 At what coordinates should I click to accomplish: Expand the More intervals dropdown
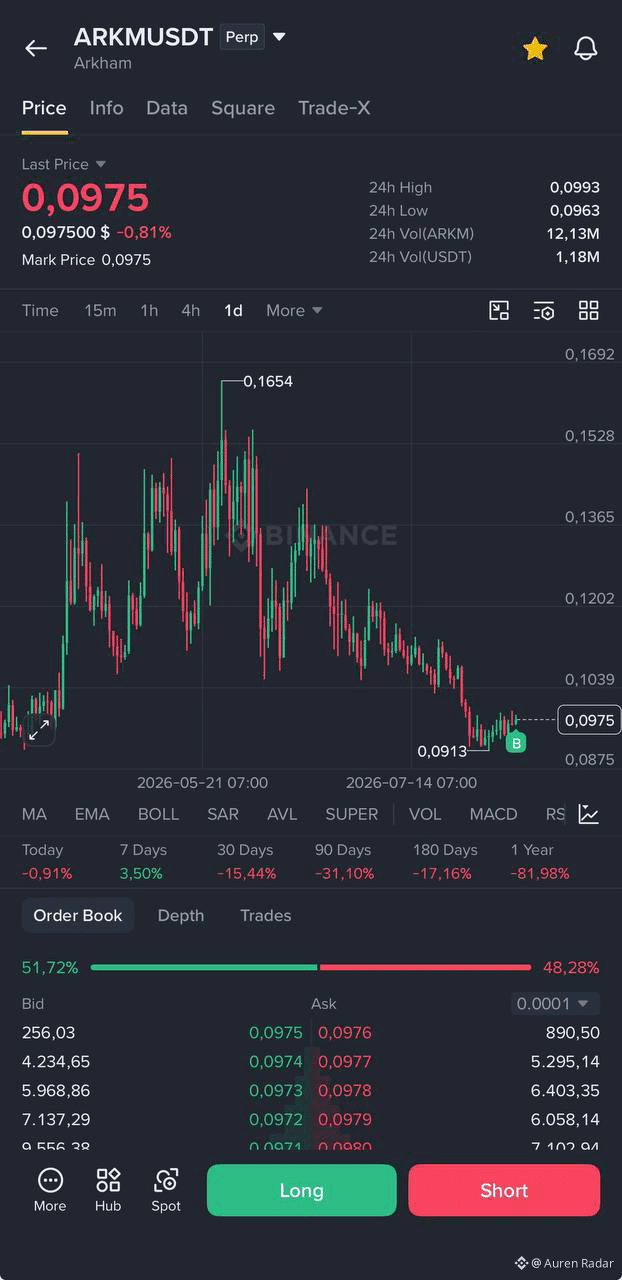pos(294,311)
